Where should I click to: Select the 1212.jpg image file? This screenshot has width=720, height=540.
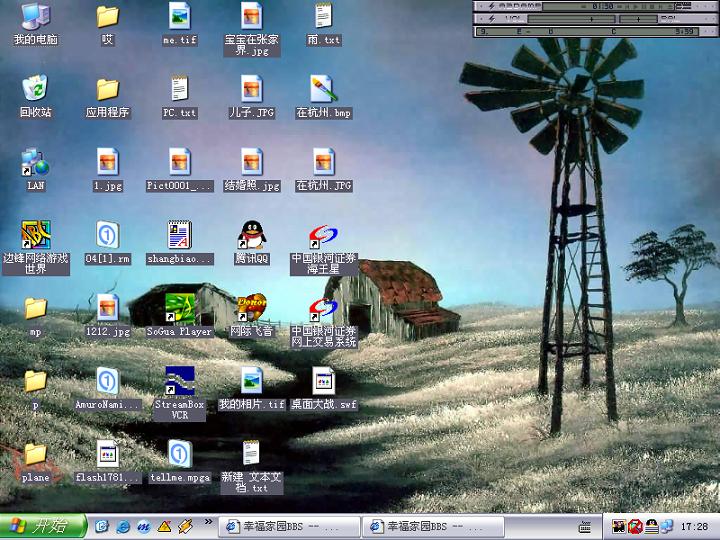(x=107, y=316)
